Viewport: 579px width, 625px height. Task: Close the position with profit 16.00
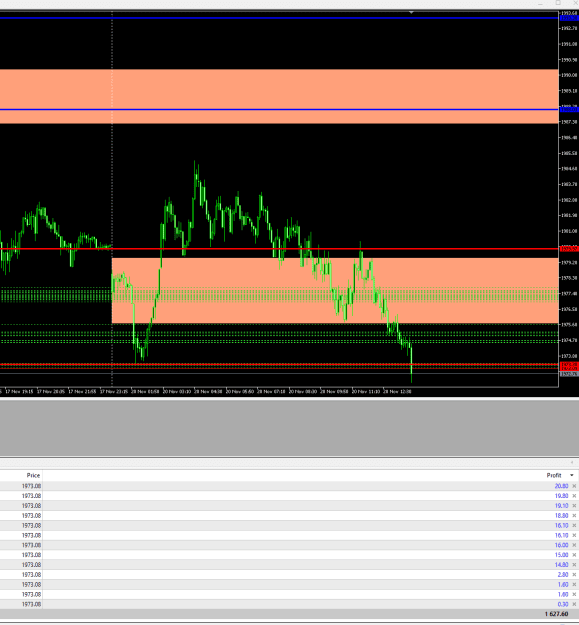click(x=574, y=545)
